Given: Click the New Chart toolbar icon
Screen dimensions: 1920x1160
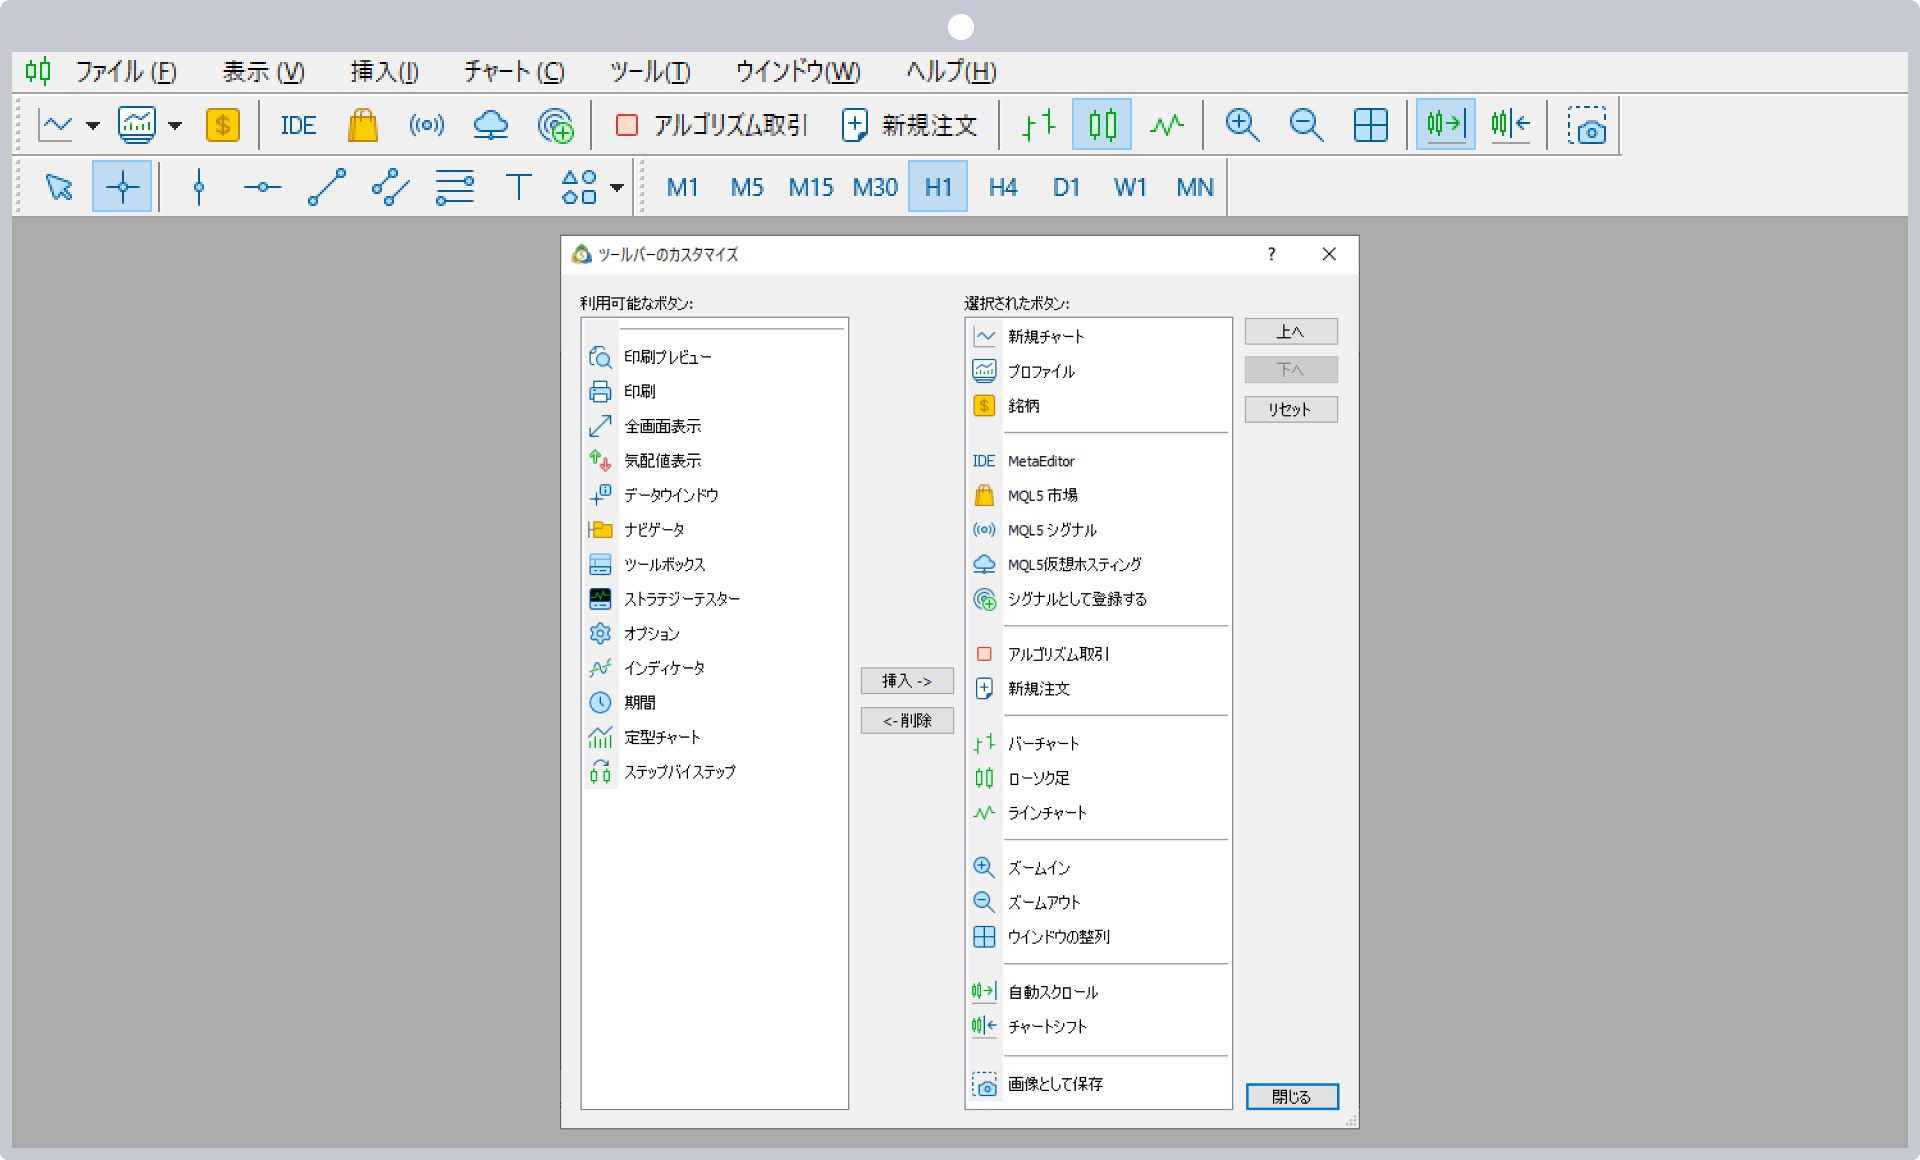Looking at the screenshot, I should coord(56,125).
